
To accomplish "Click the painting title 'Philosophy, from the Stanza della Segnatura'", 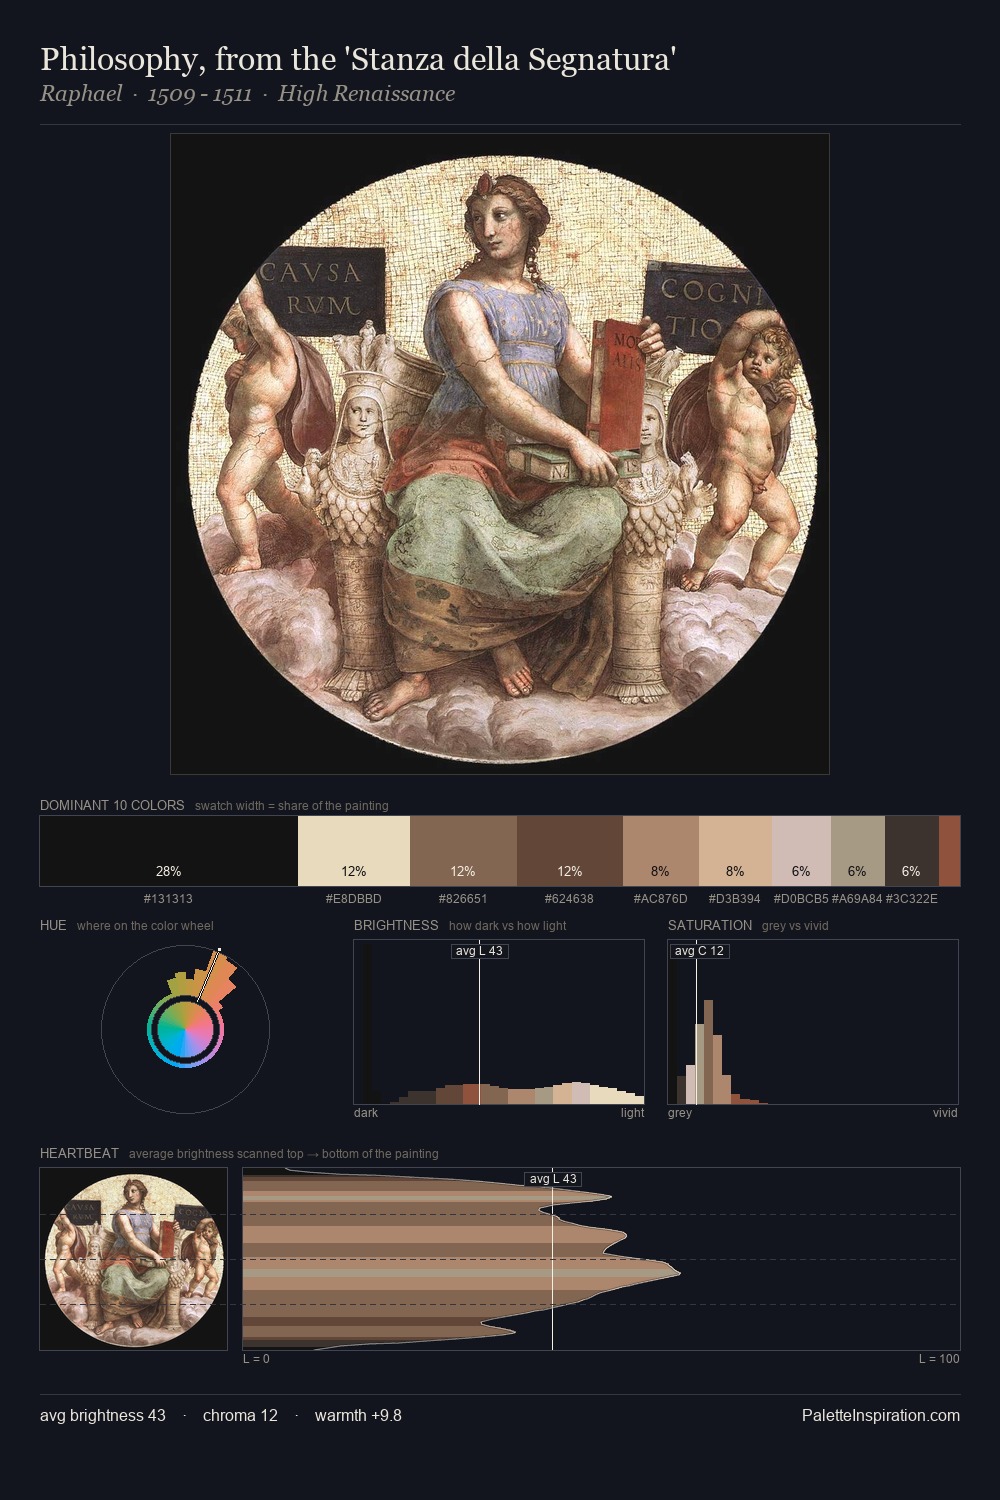I will point(359,59).
